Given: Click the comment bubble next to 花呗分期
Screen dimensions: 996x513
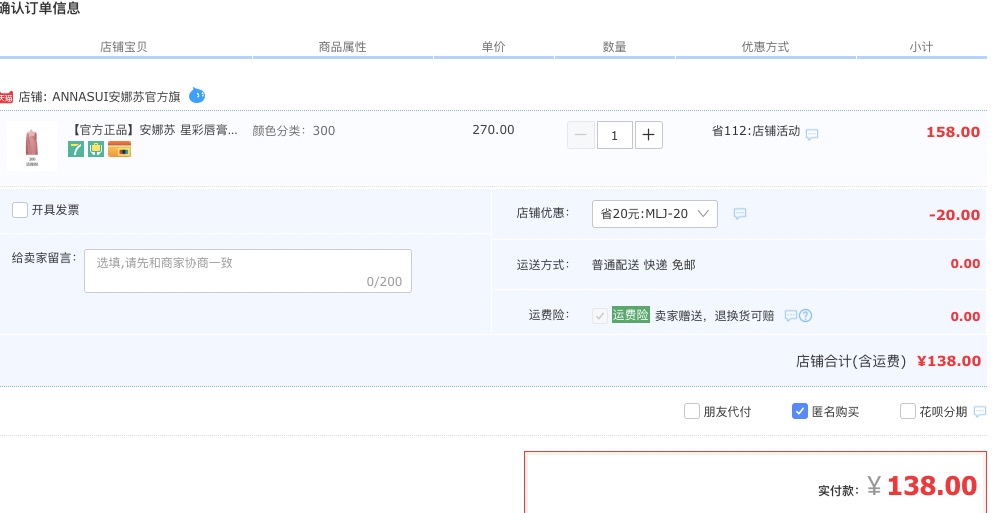Looking at the screenshot, I should (979, 411).
